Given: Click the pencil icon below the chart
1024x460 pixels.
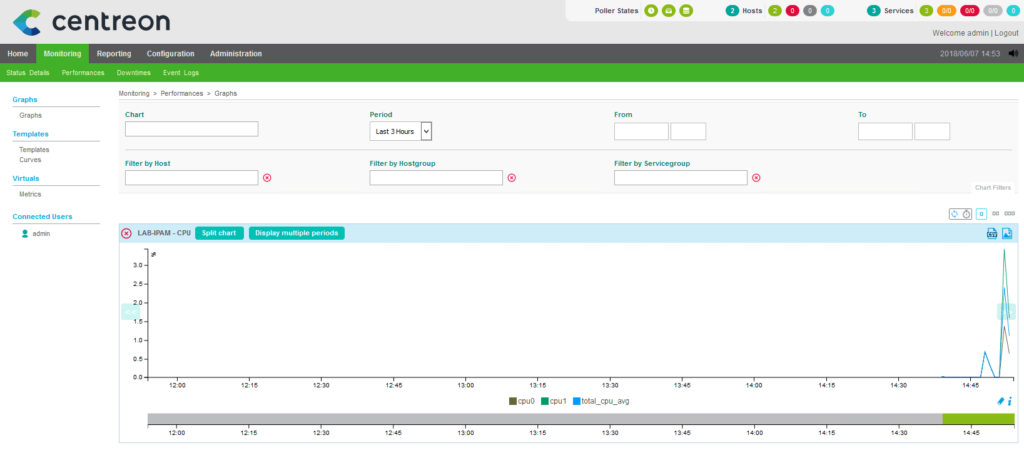Looking at the screenshot, I should 1000,401.
